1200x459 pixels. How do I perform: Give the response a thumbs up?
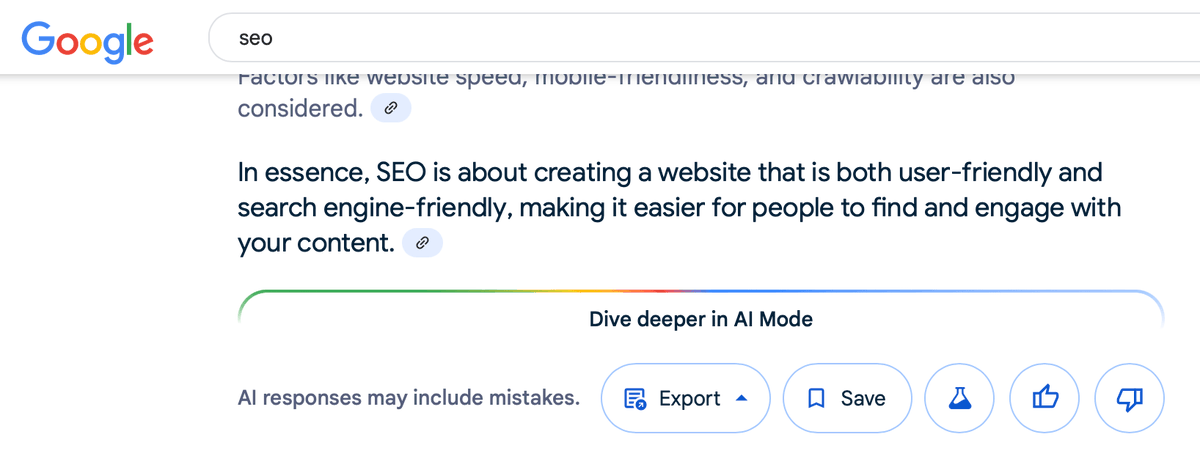1045,398
